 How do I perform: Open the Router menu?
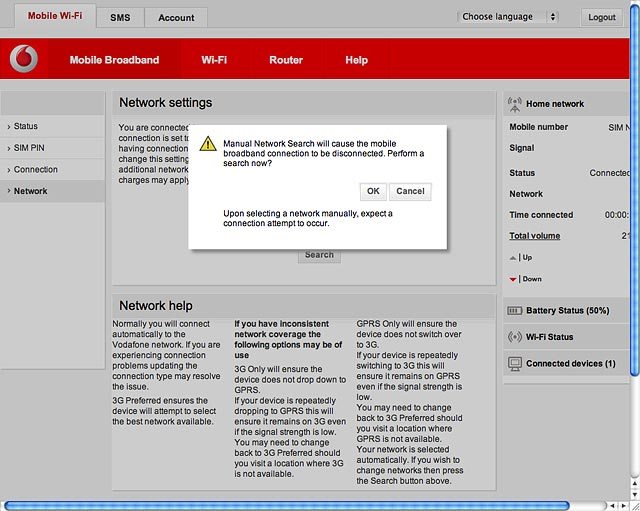(286, 60)
